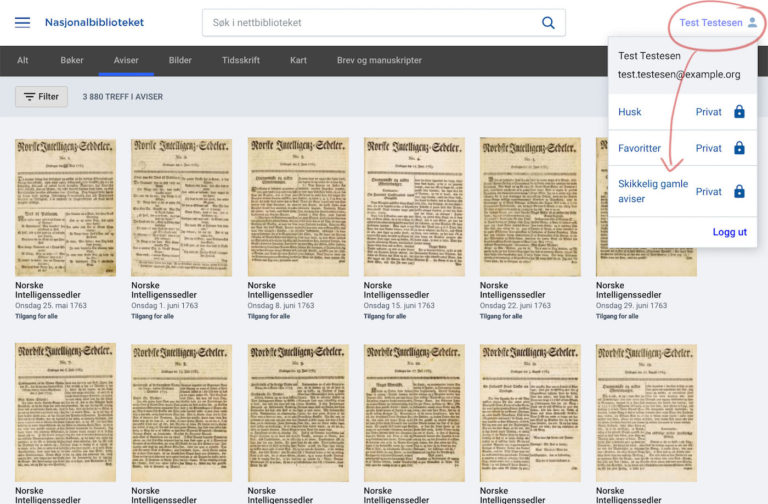Click the lock icon beside Favoritter

pos(739,148)
